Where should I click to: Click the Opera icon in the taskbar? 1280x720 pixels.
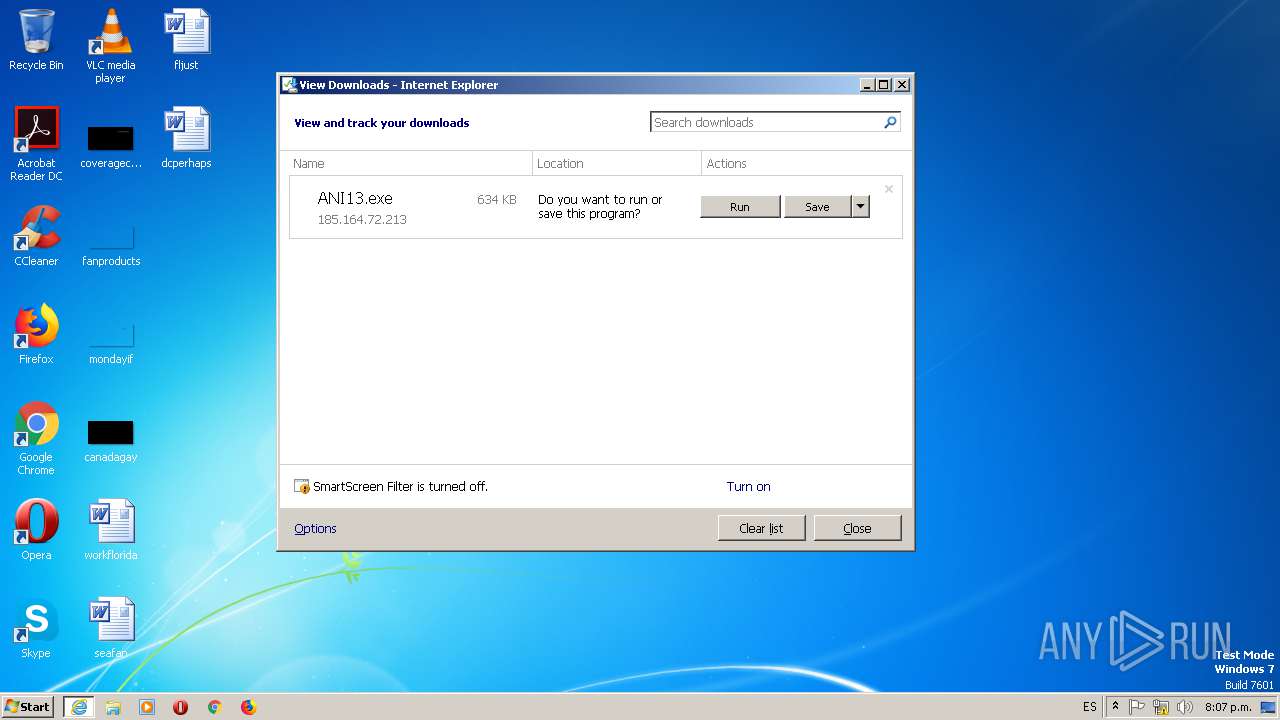tap(180, 707)
